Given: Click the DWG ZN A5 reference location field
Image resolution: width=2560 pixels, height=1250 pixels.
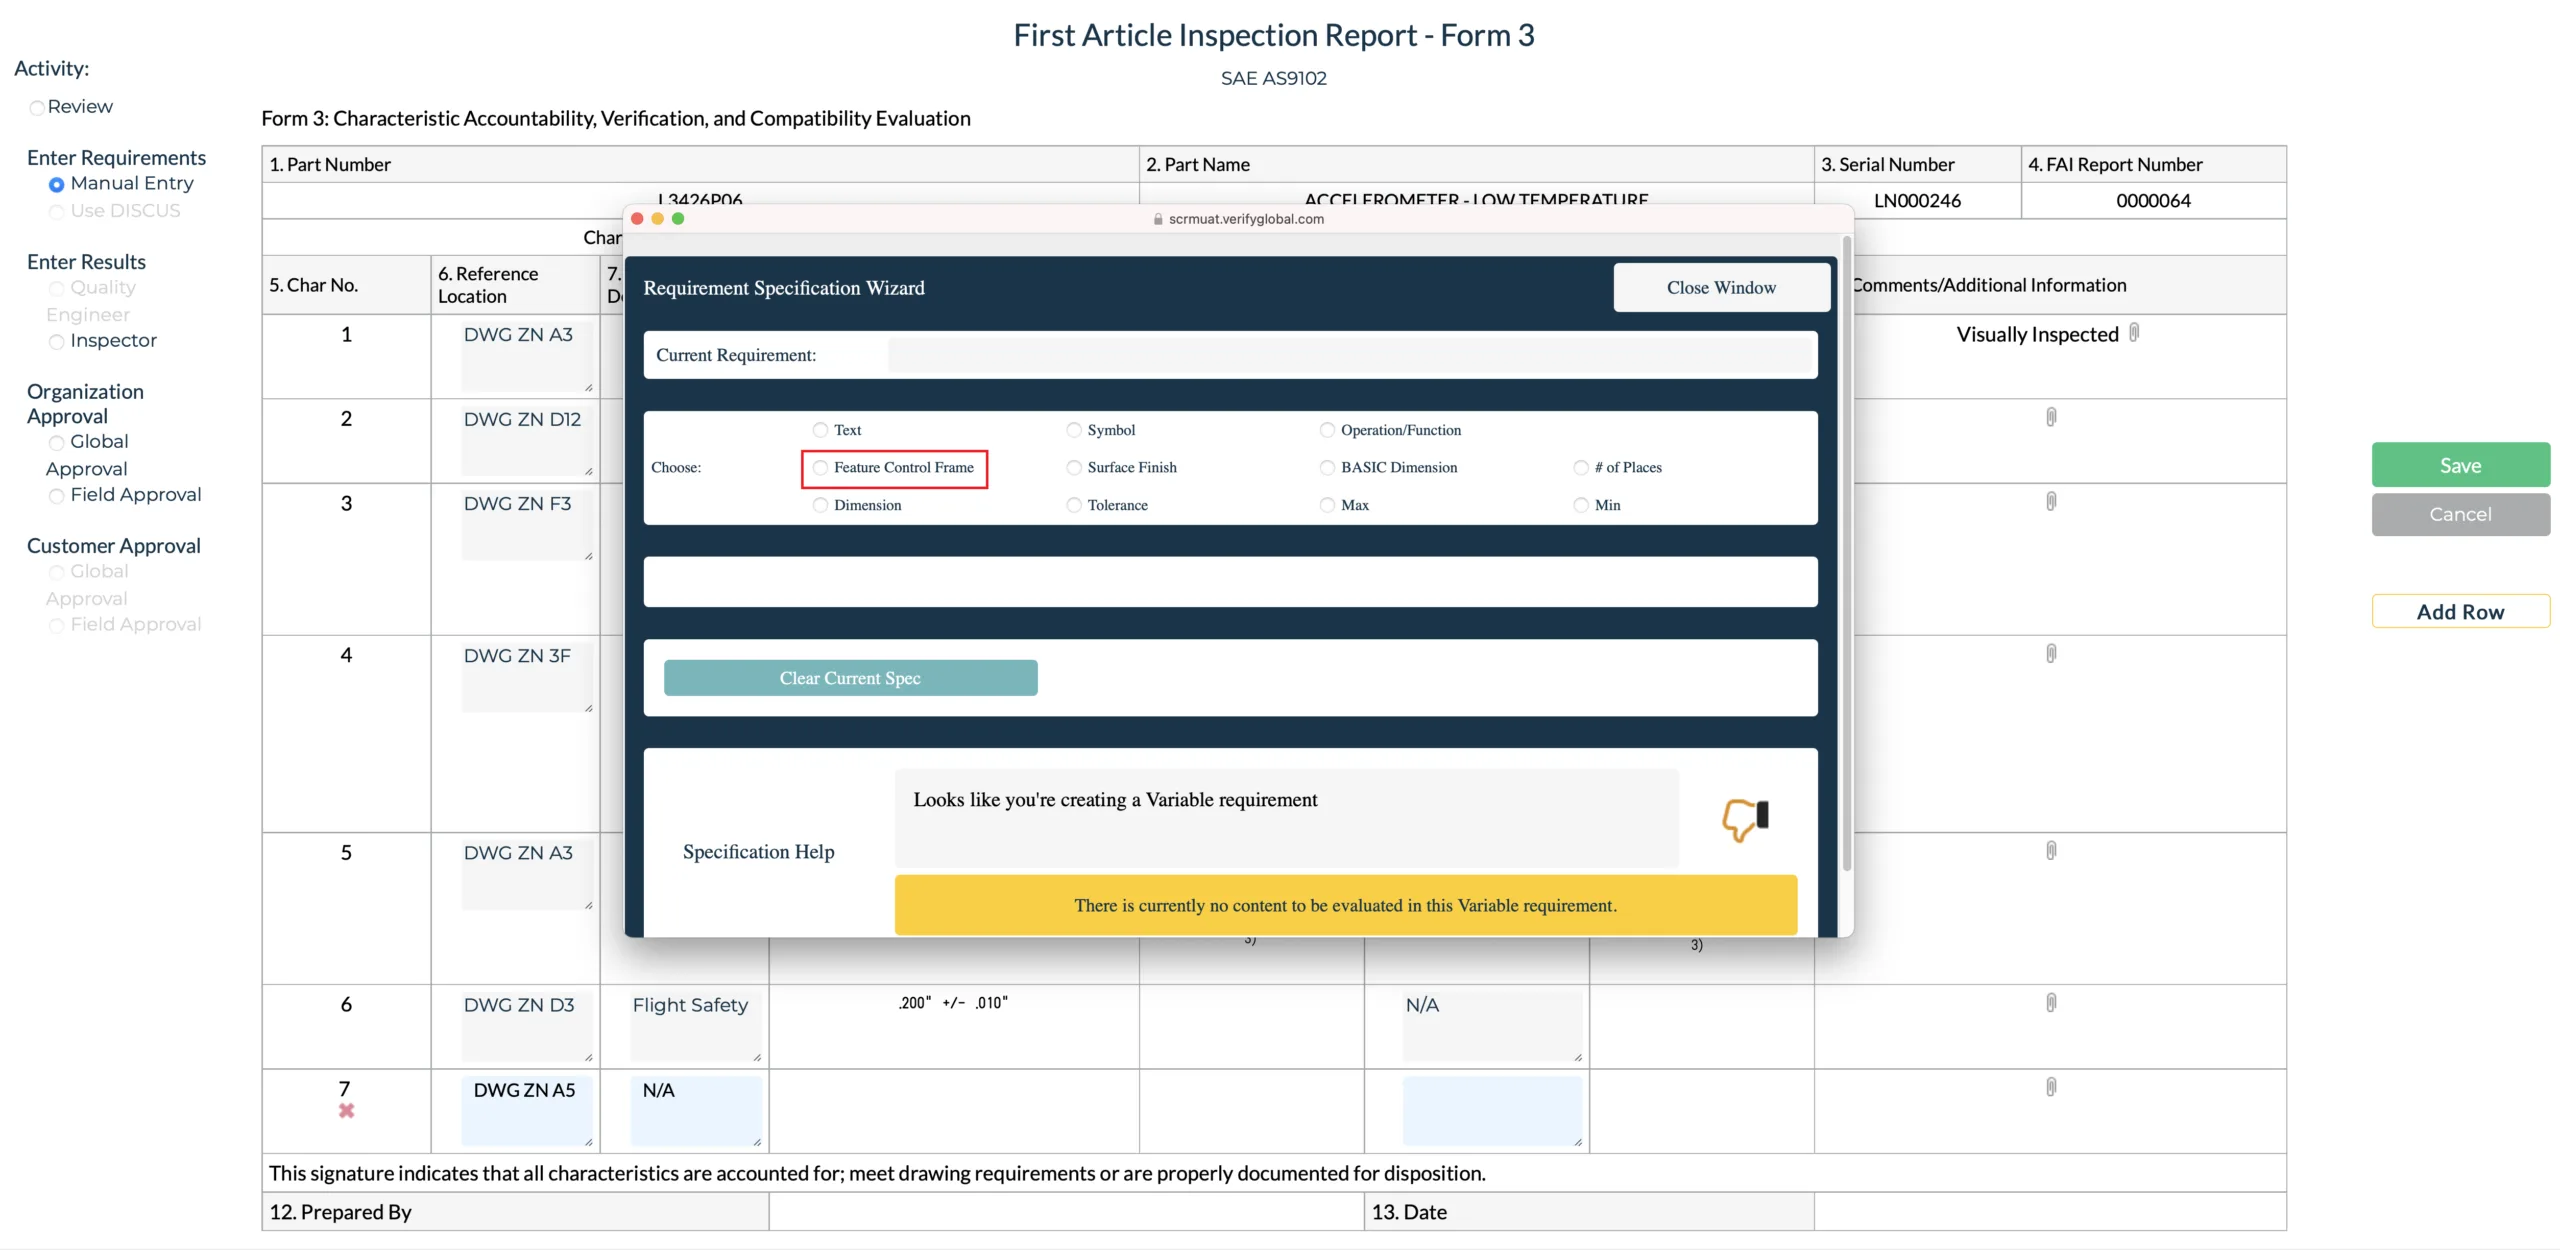Looking at the screenshot, I should pos(527,1111).
